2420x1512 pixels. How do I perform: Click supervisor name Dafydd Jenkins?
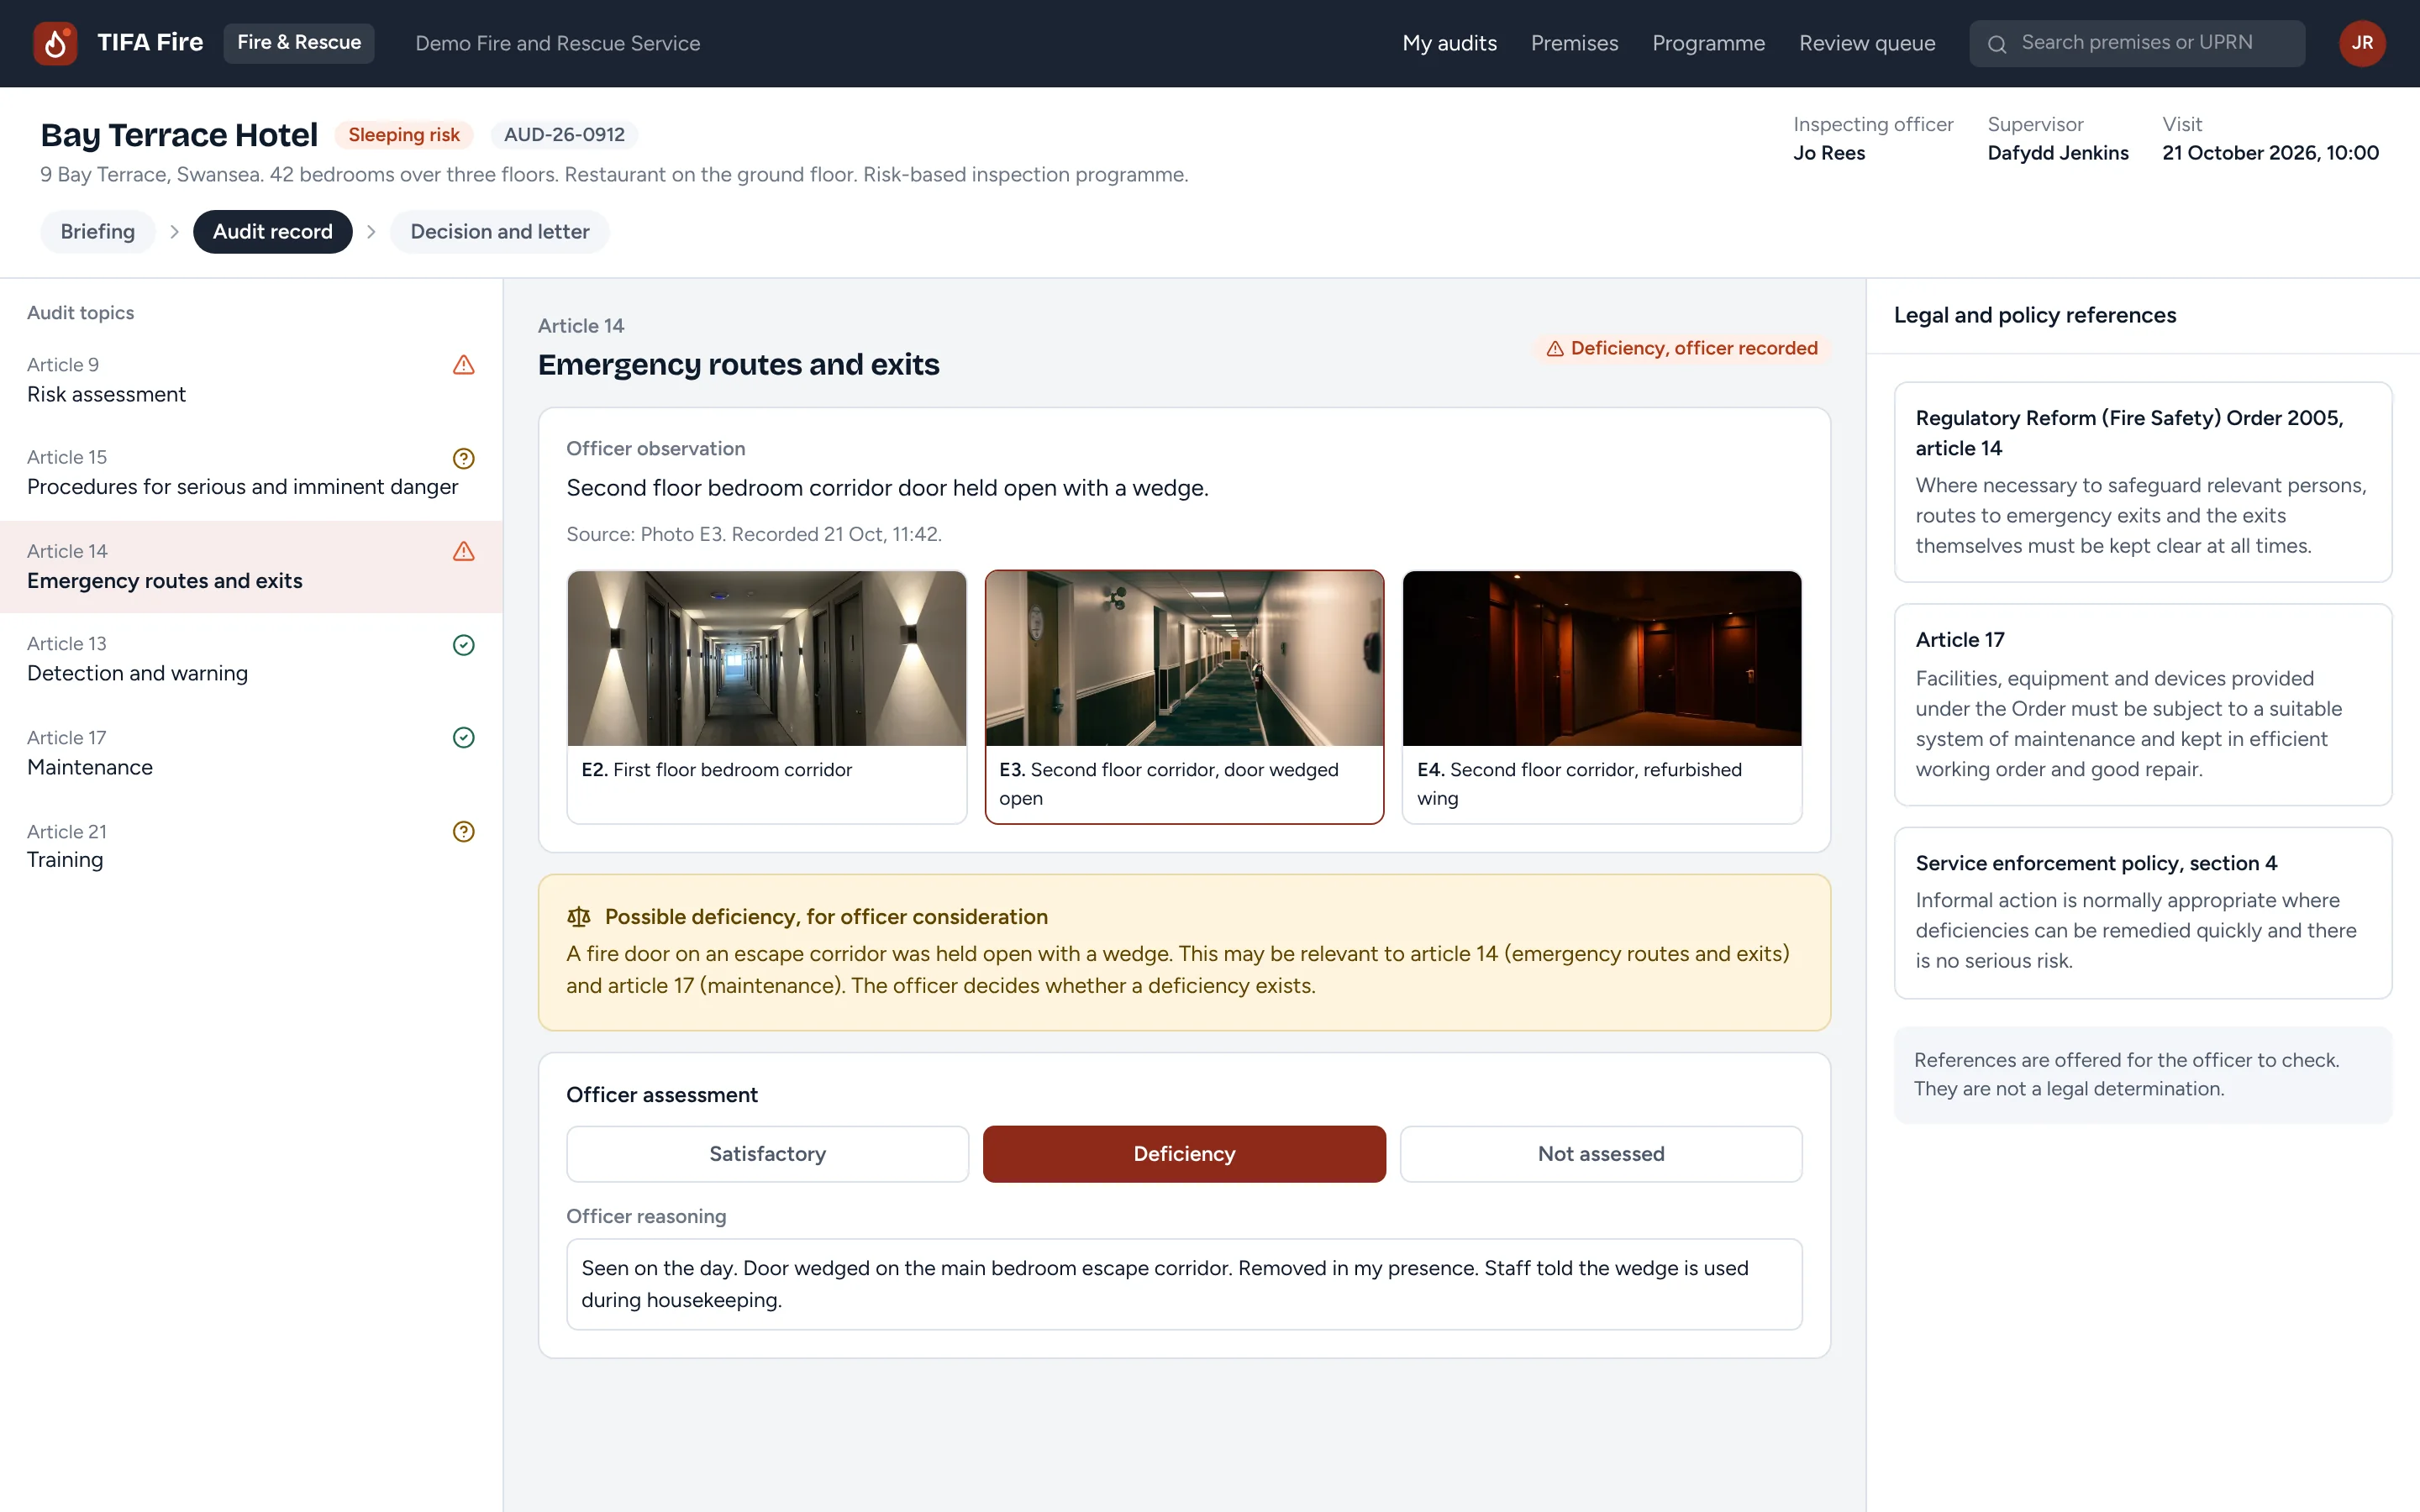(2058, 153)
